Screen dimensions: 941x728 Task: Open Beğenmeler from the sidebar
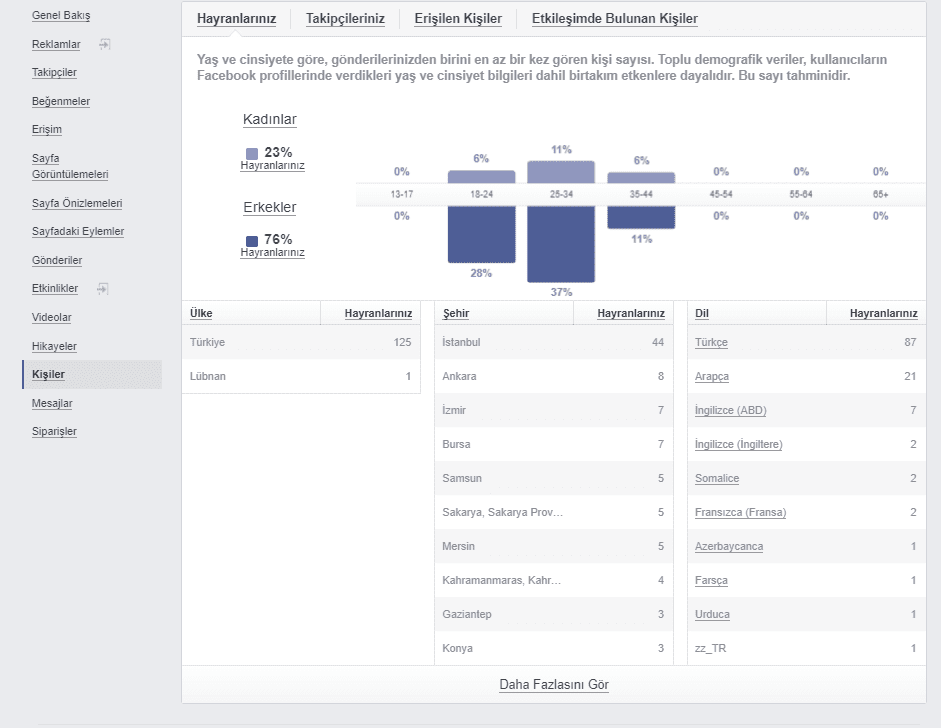tap(61, 101)
